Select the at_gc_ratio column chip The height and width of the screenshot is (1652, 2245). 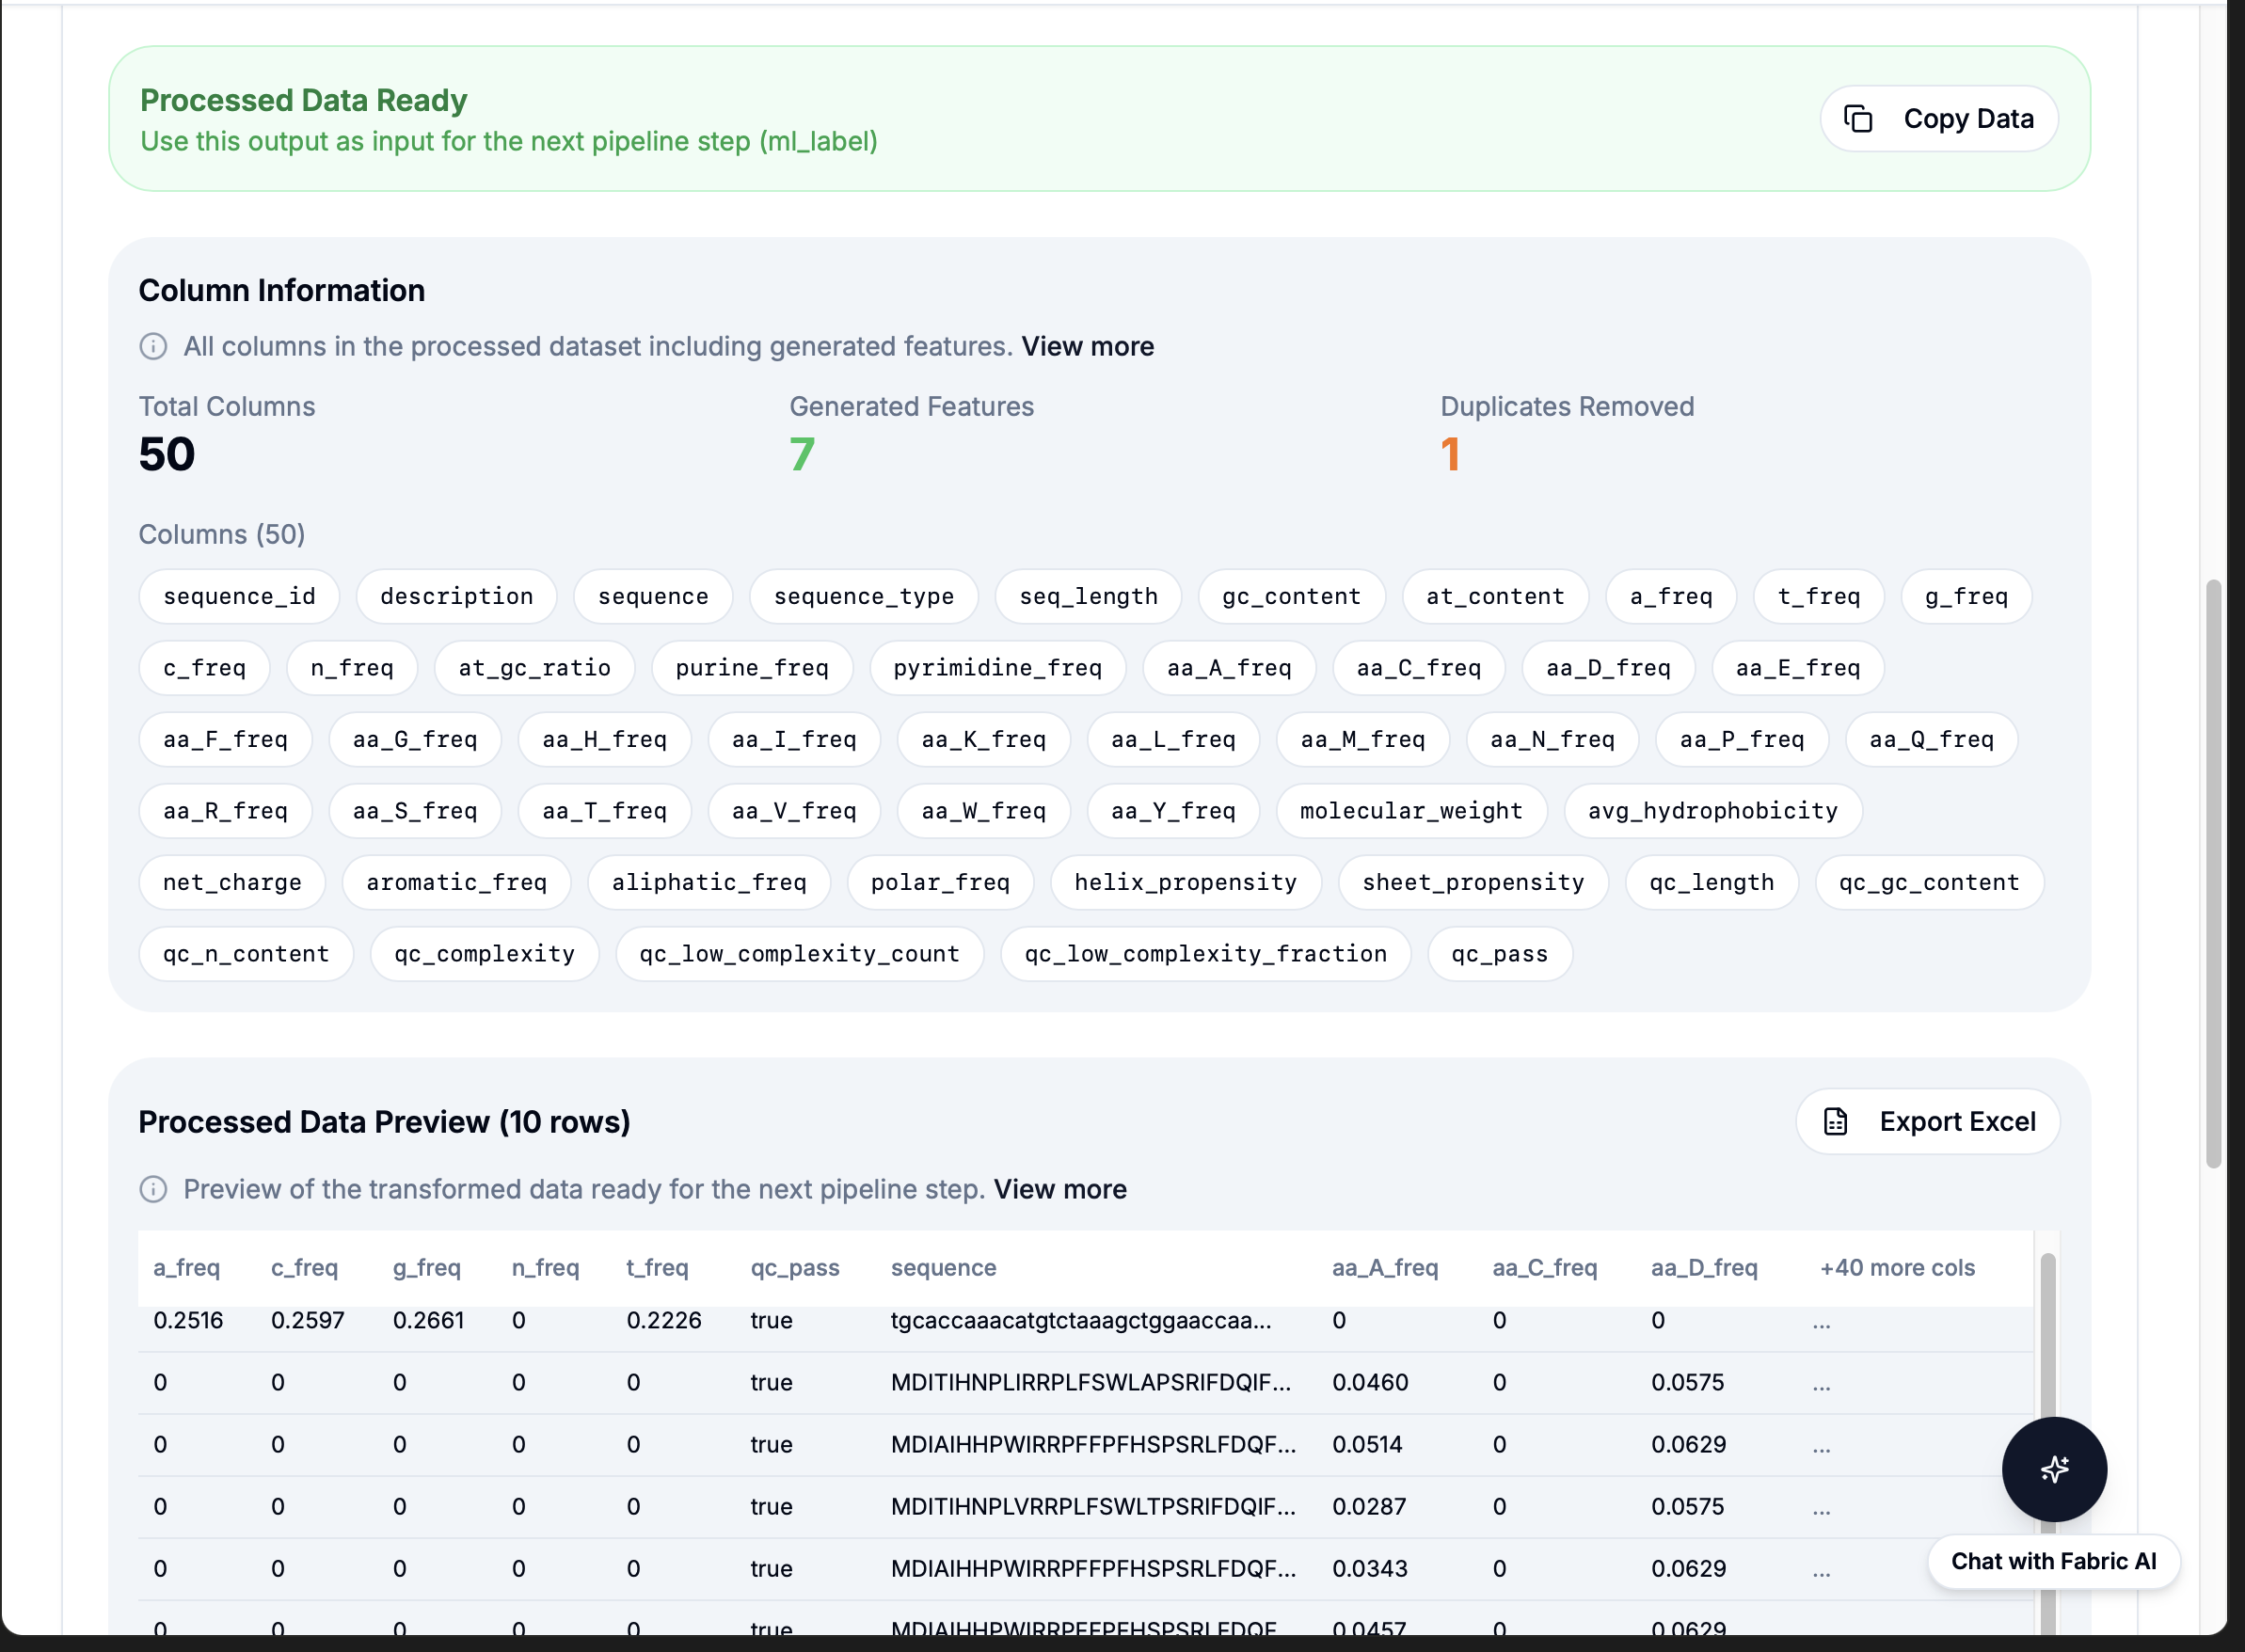534,668
